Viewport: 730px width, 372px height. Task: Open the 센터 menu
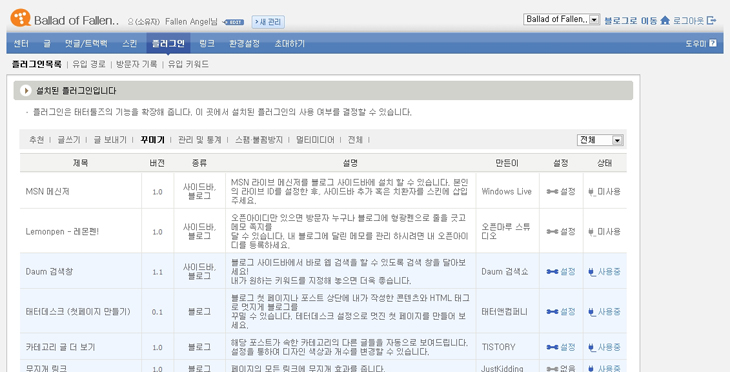pos(21,43)
